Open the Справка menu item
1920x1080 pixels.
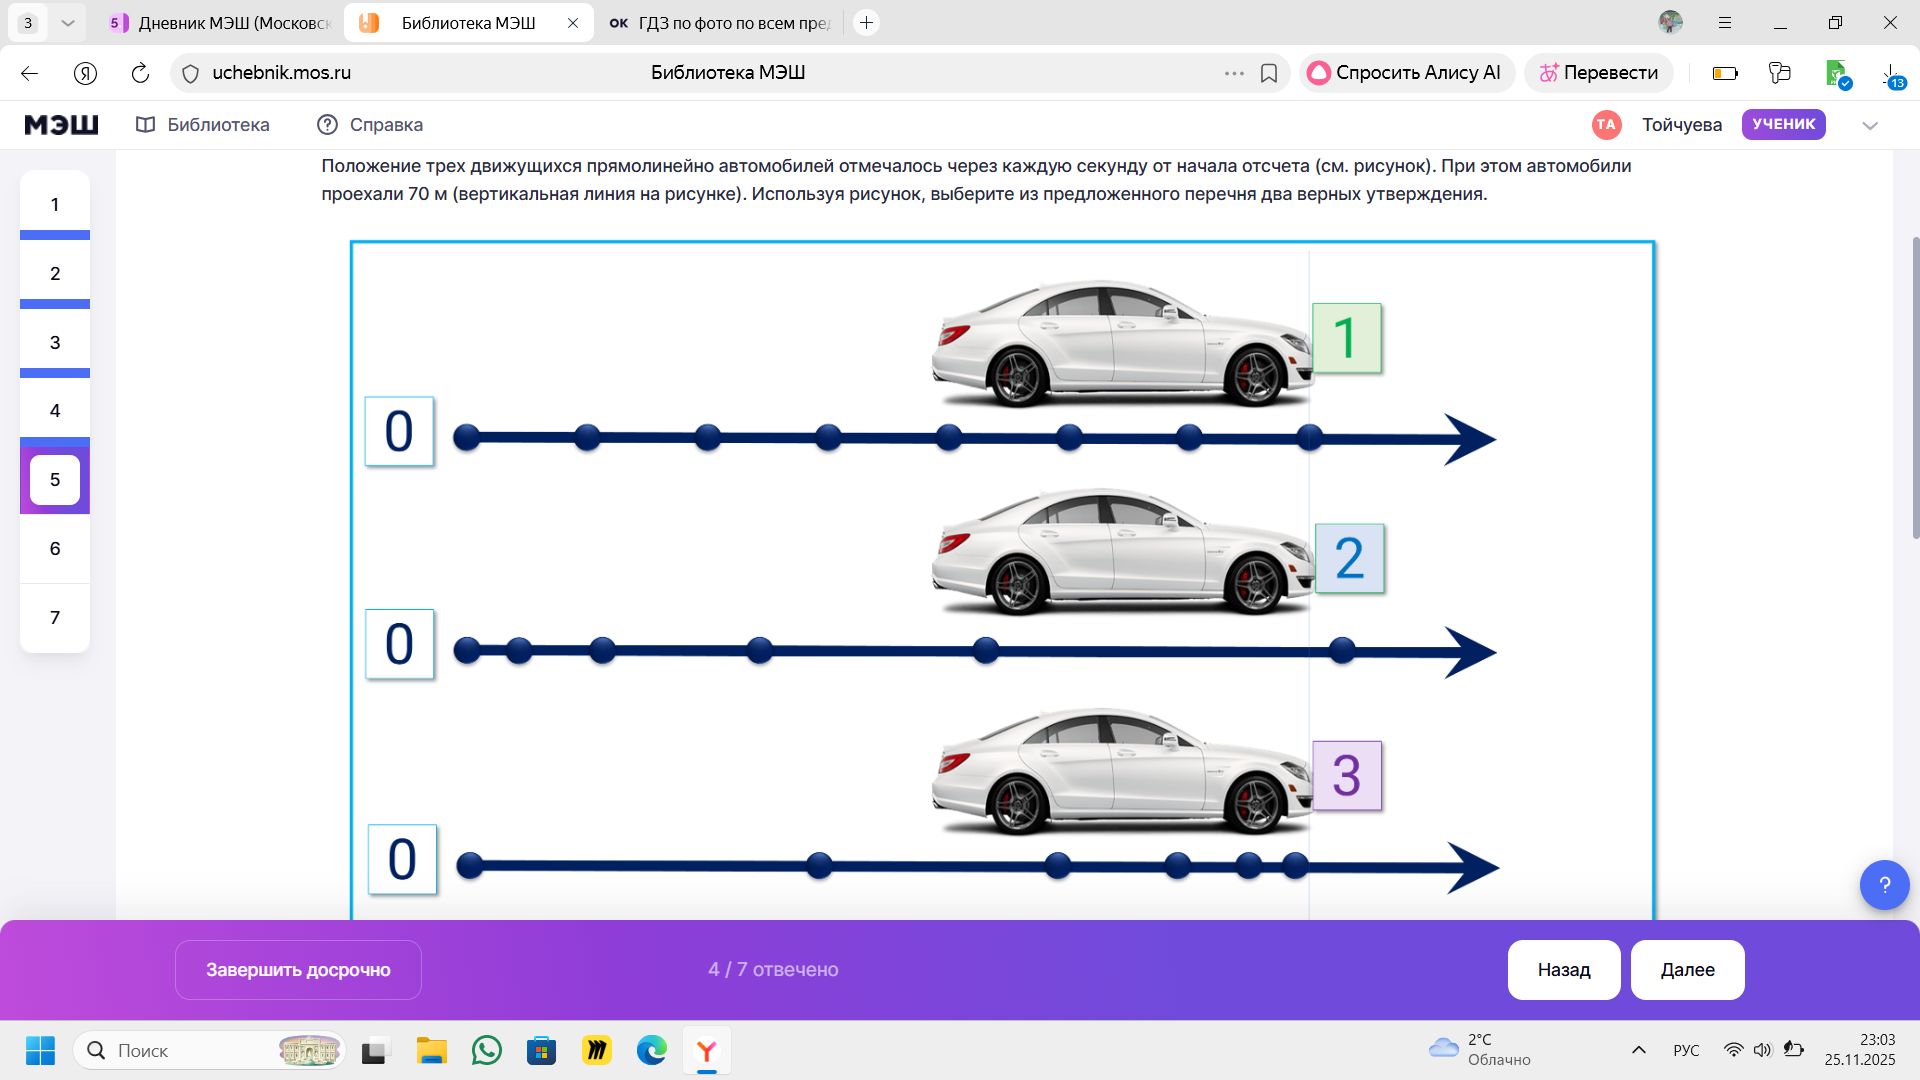[x=370, y=125]
